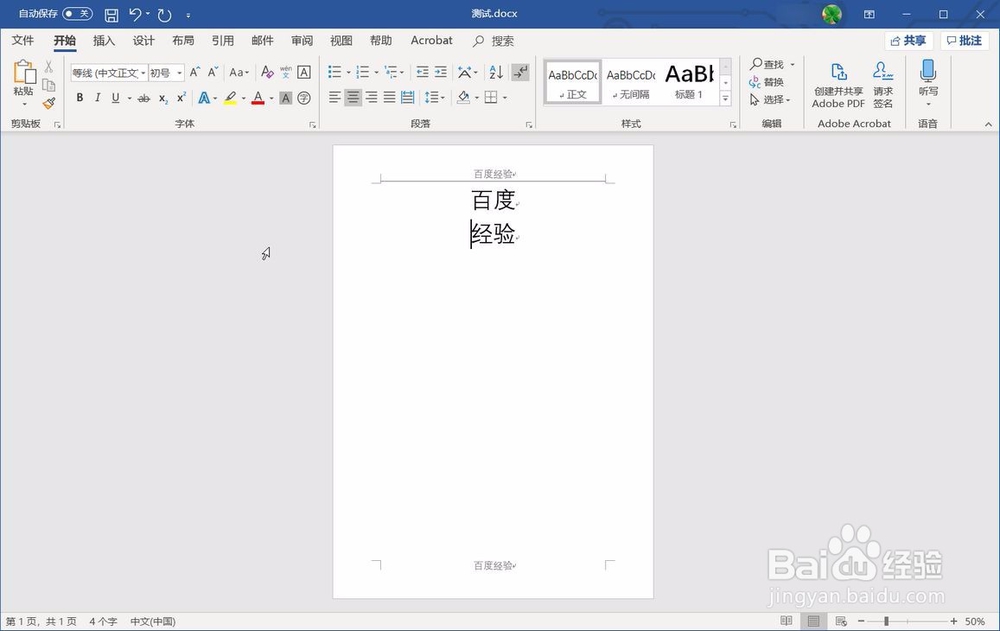This screenshot has width=1000, height=631.
Task: Click the Paste clipboard icon
Action: coord(24,73)
